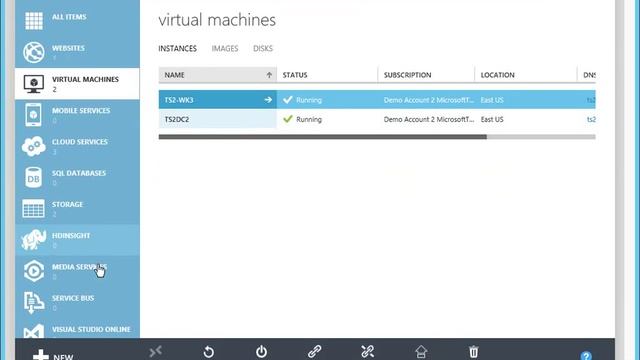640x360 pixels.
Task: Click the Connect icon in bottom bar
Action: (x=156, y=351)
